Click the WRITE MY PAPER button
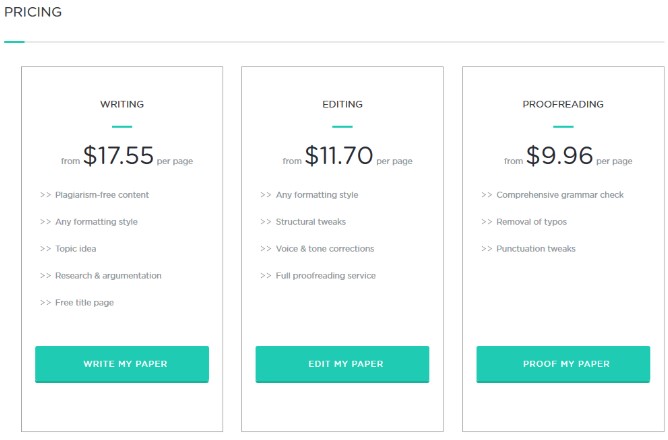This screenshot has height=440, width=668. tap(122, 364)
